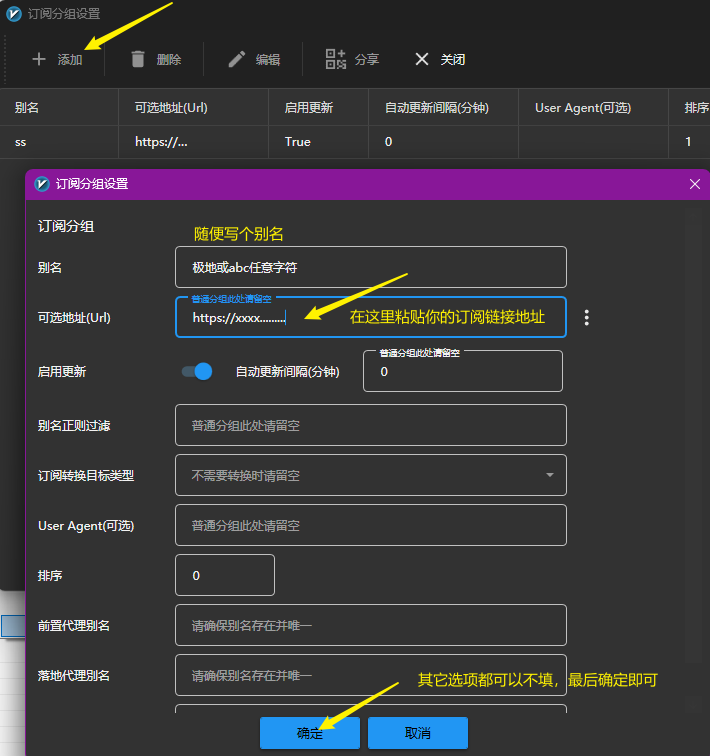This screenshot has width=710, height=756.
Task: Sort by the 别名 column header
Action: [x=27, y=108]
